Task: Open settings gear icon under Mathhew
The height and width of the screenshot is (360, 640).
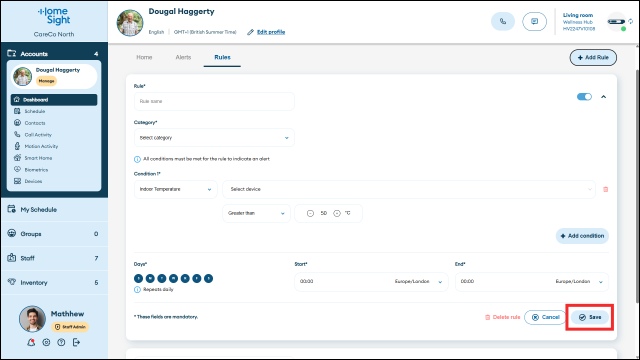Action: click(46, 342)
